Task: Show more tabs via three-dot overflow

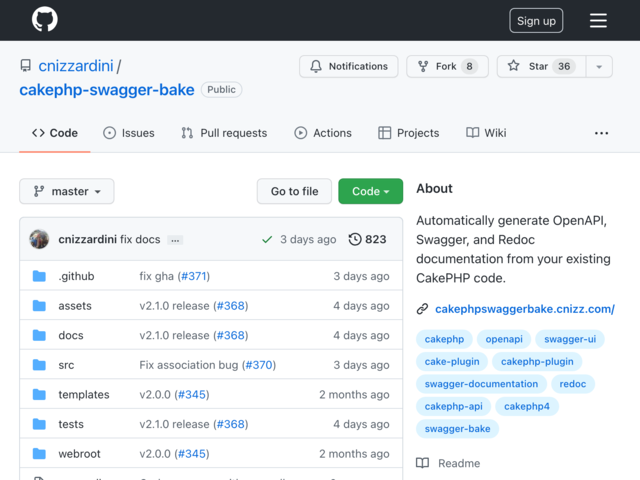Action: (601, 133)
